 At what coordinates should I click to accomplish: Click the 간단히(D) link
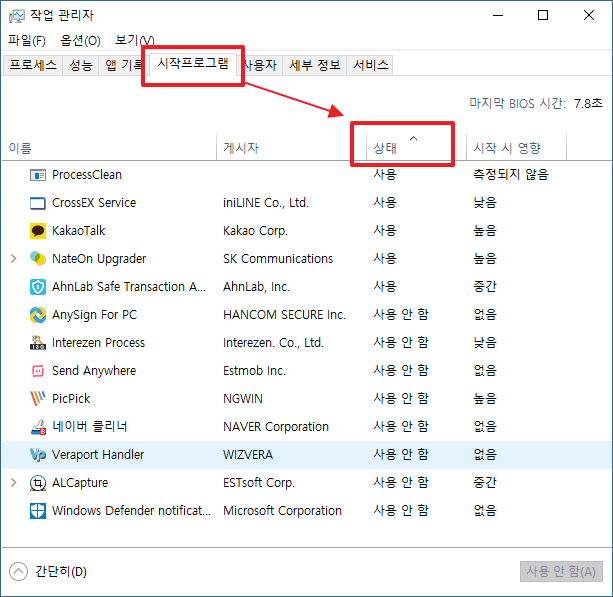61,572
